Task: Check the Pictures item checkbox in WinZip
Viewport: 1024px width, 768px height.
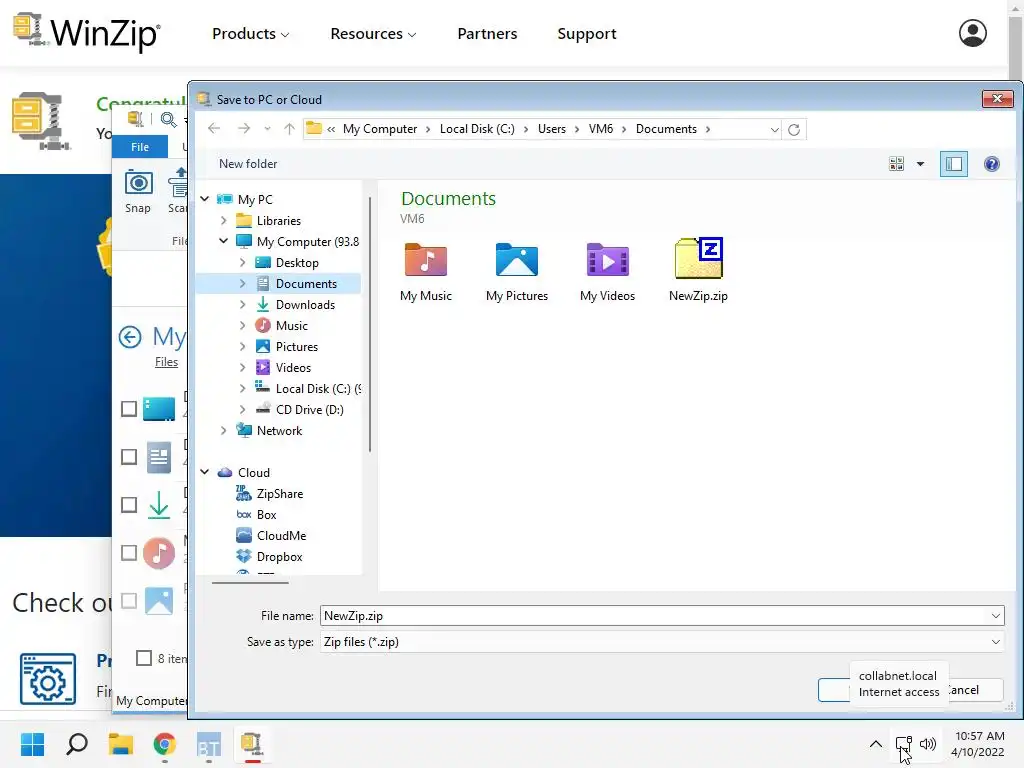Action: [x=129, y=601]
